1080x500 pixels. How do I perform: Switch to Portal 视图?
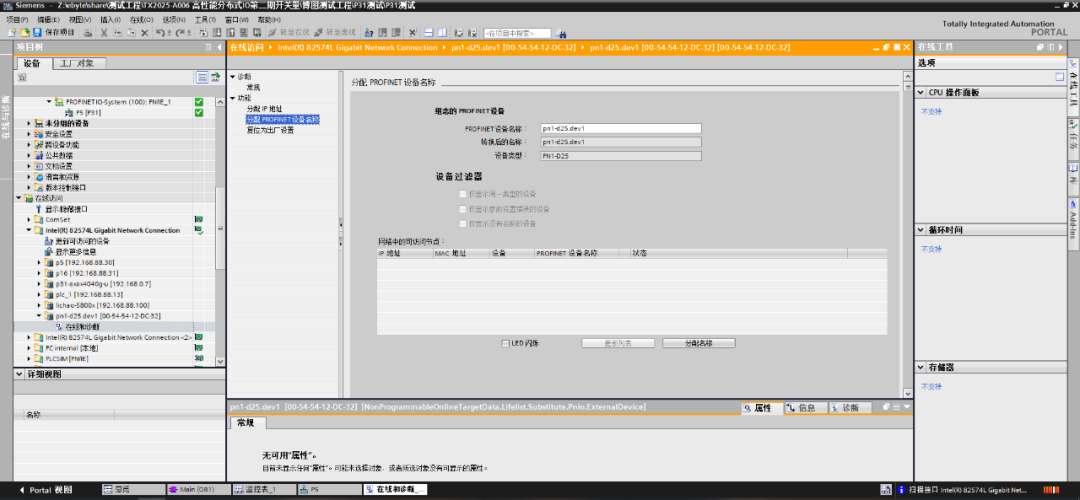[44, 490]
